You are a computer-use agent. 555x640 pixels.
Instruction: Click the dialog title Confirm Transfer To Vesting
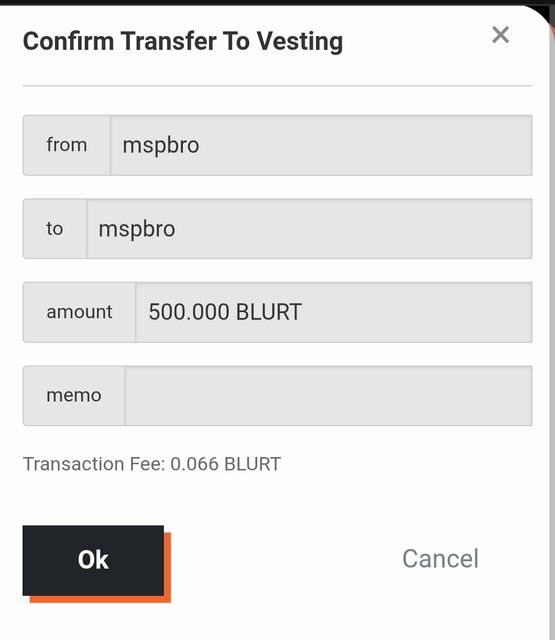pyautogui.click(x=183, y=42)
